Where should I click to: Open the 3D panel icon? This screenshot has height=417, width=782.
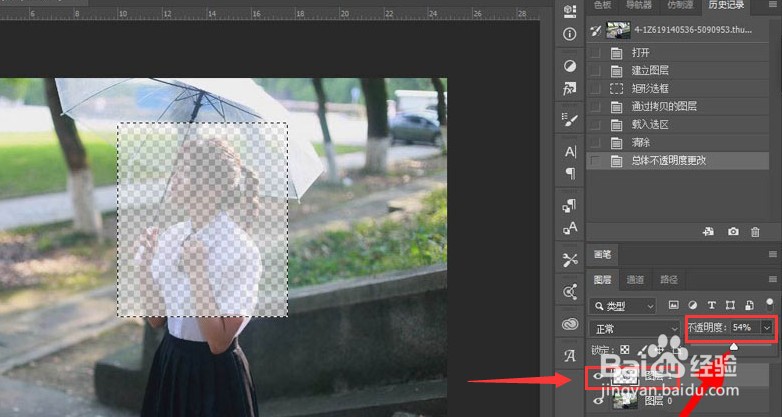pos(570,10)
